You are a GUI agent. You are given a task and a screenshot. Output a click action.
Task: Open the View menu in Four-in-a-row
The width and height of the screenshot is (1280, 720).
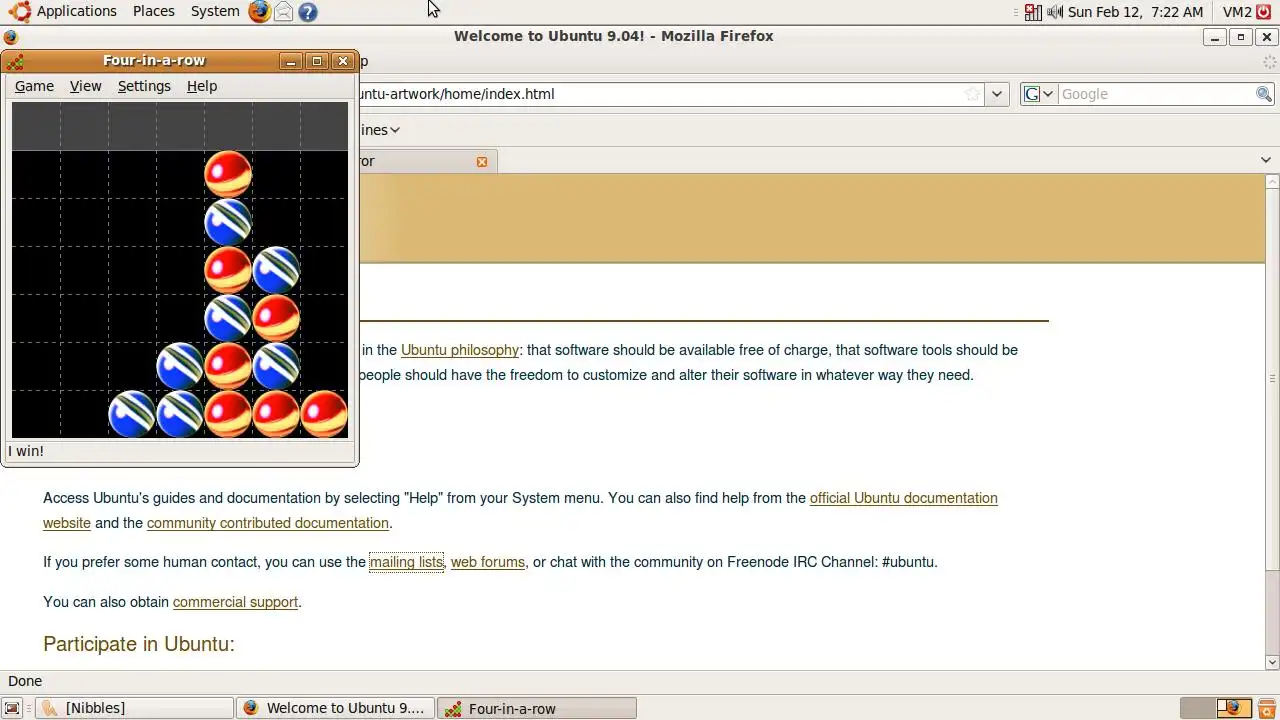[85, 86]
